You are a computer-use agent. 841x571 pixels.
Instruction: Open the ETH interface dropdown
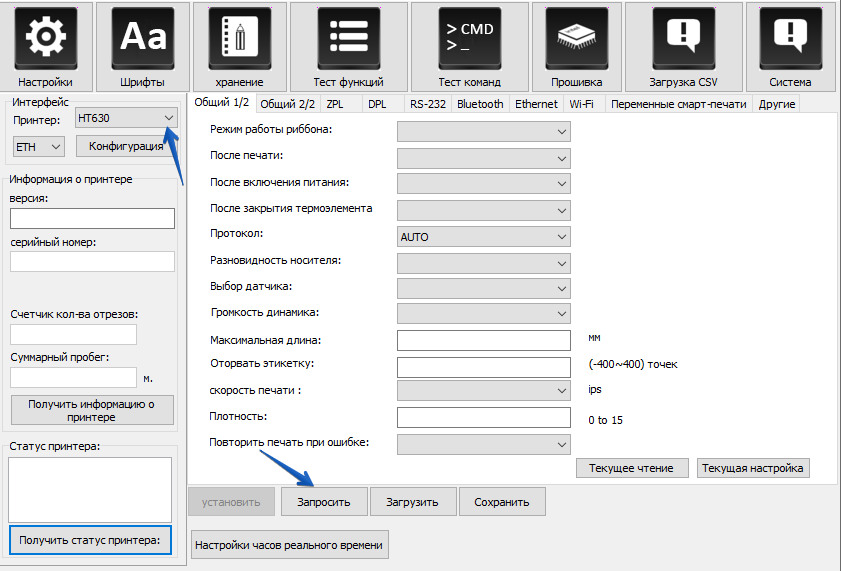tap(38, 147)
